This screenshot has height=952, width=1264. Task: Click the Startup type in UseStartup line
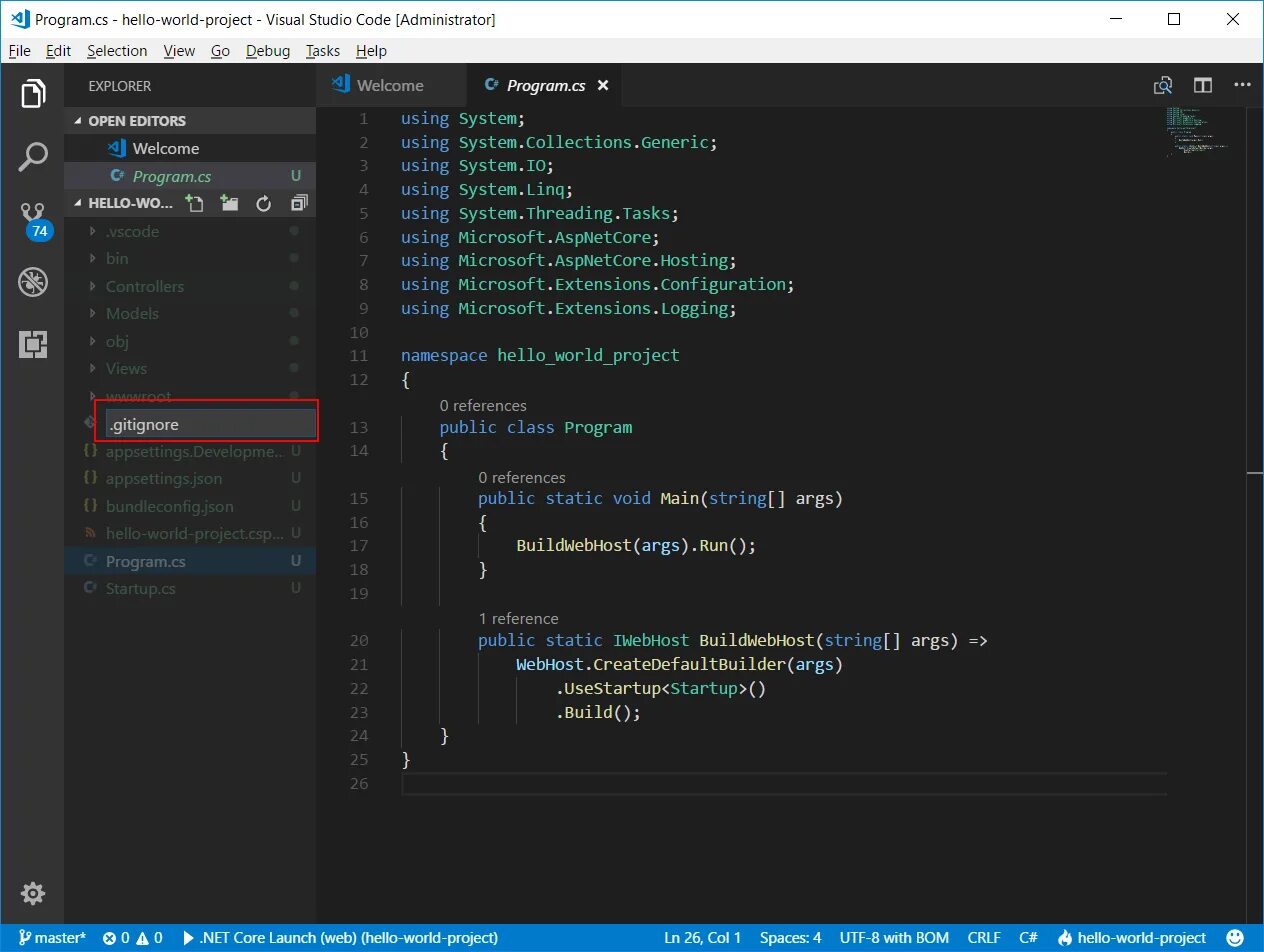tap(704, 688)
